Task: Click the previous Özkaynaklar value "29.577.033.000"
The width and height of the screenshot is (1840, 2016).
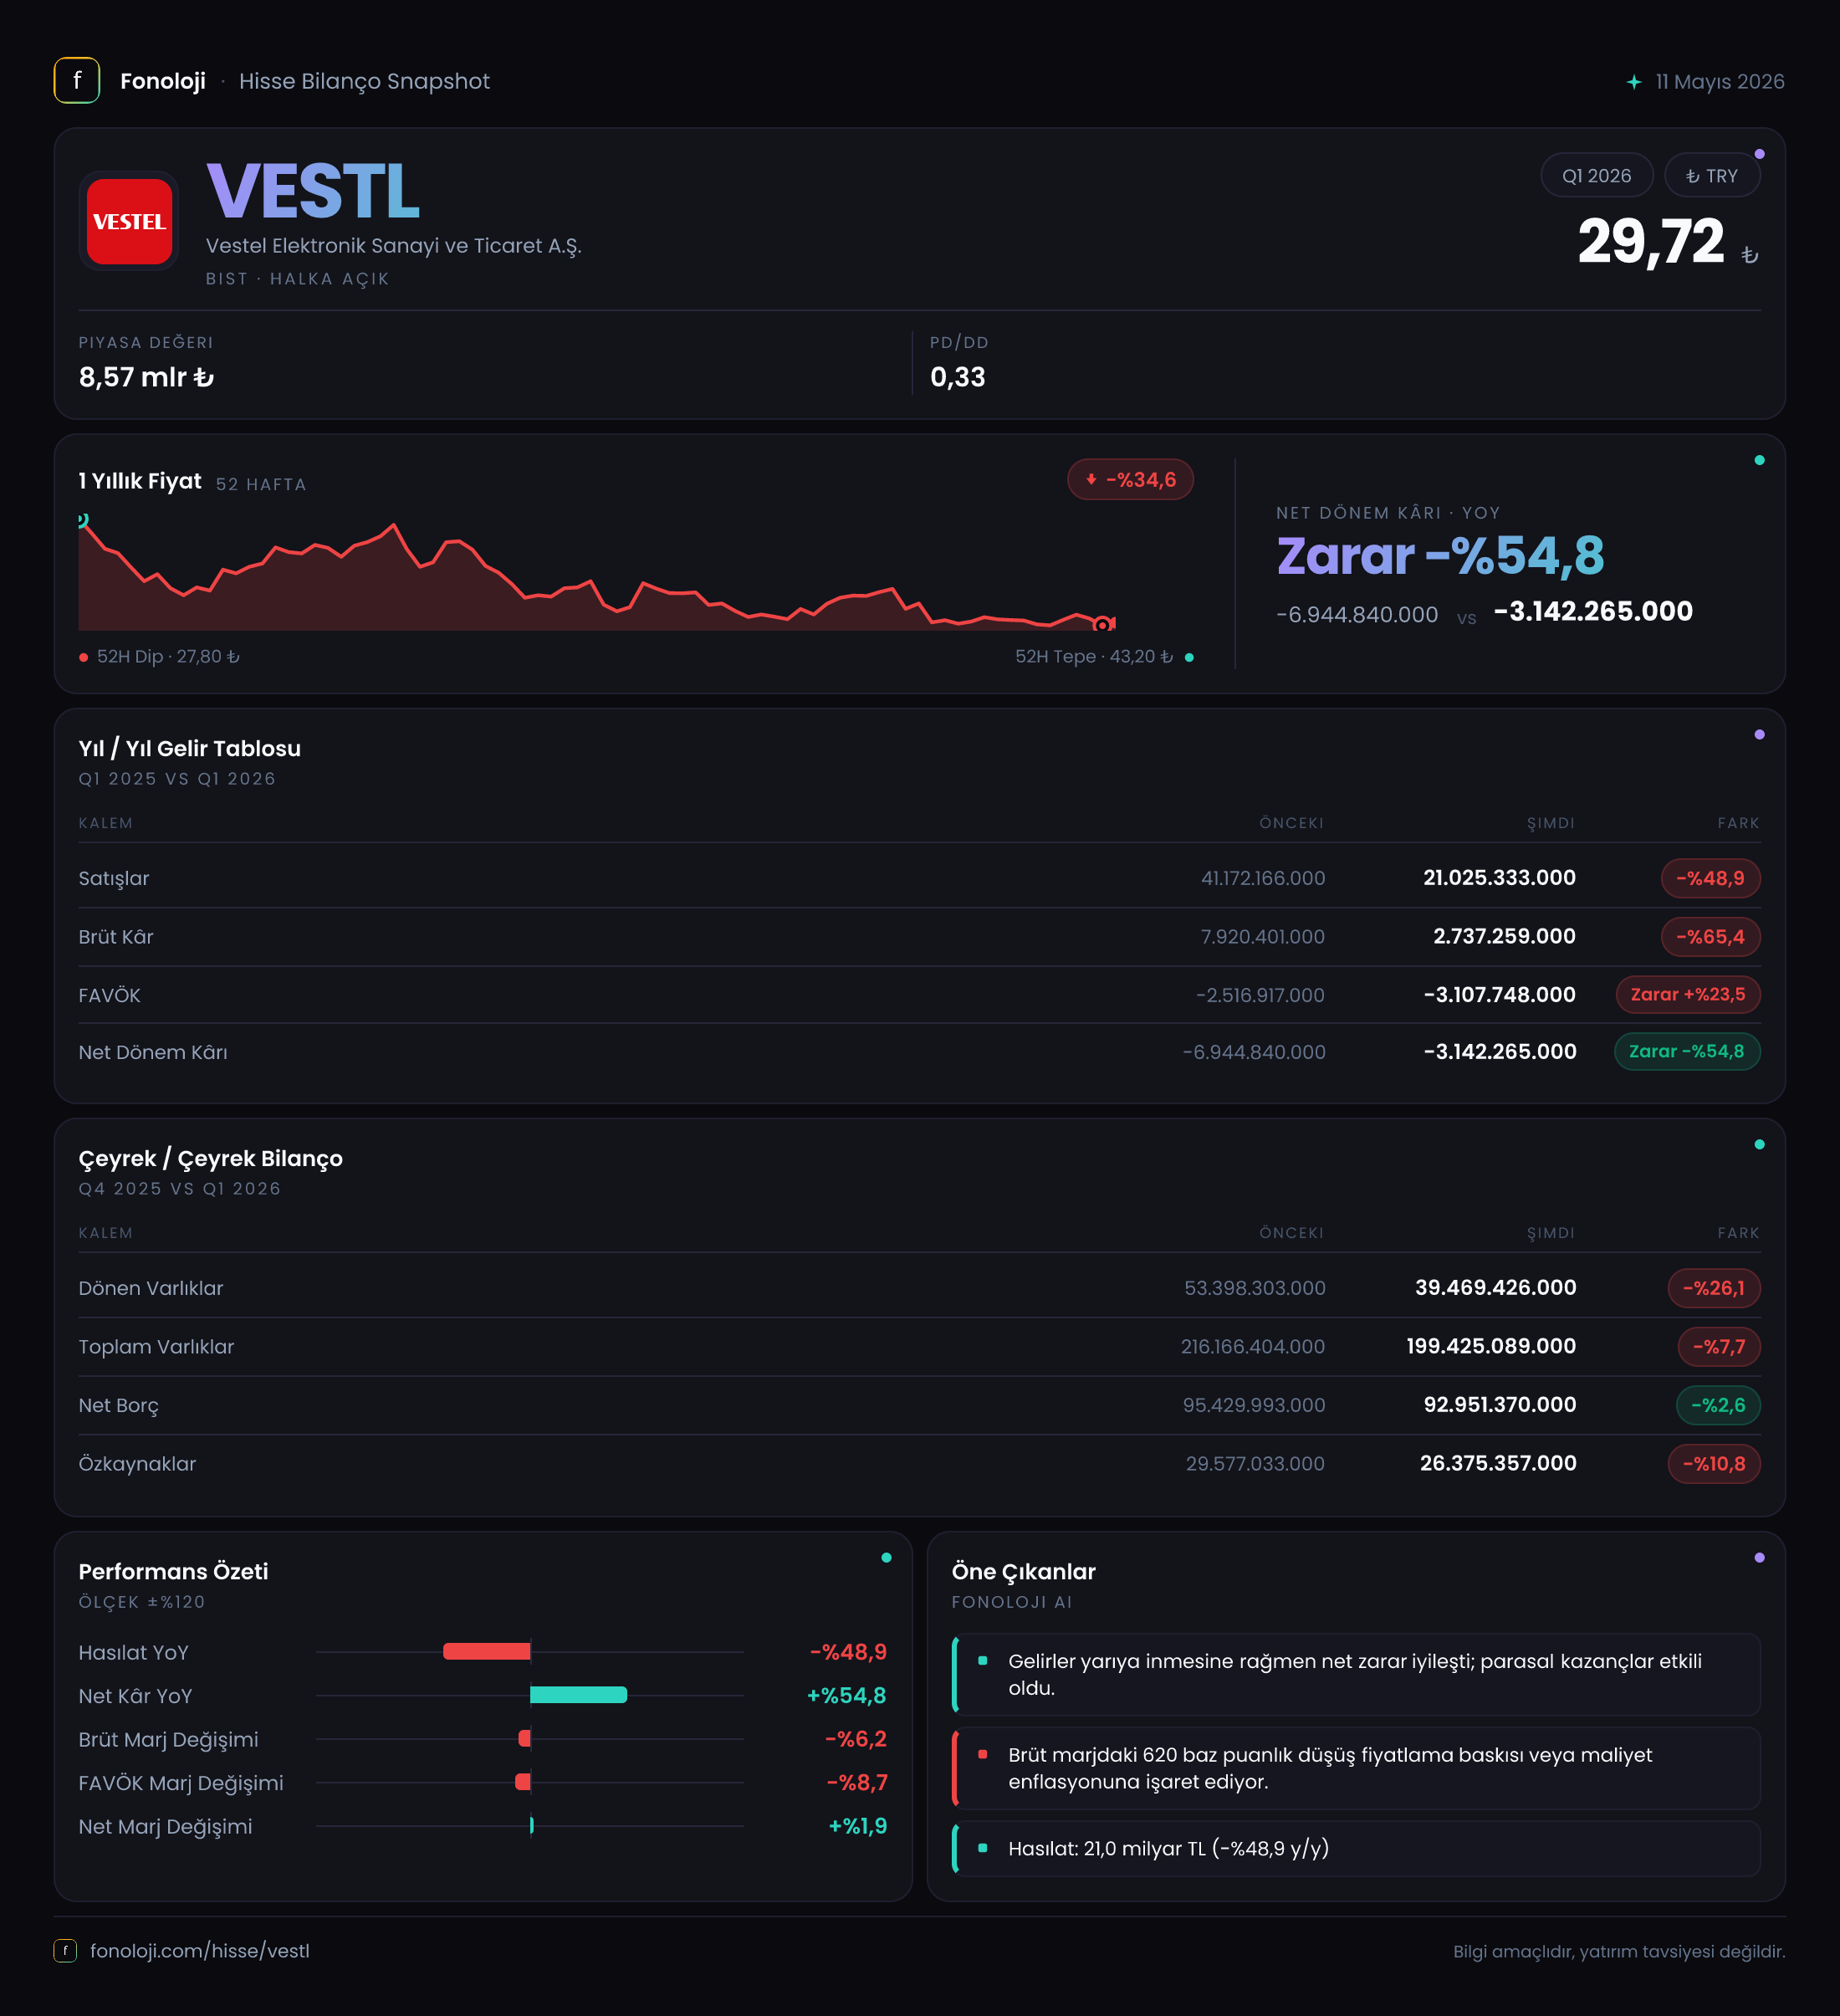Action: pyautogui.click(x=1255, y=1464)
